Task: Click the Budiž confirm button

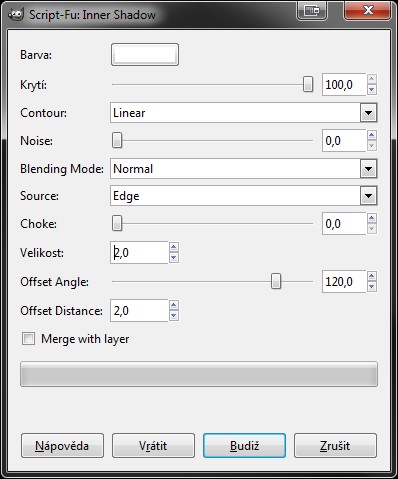Action: pos(244,446)
